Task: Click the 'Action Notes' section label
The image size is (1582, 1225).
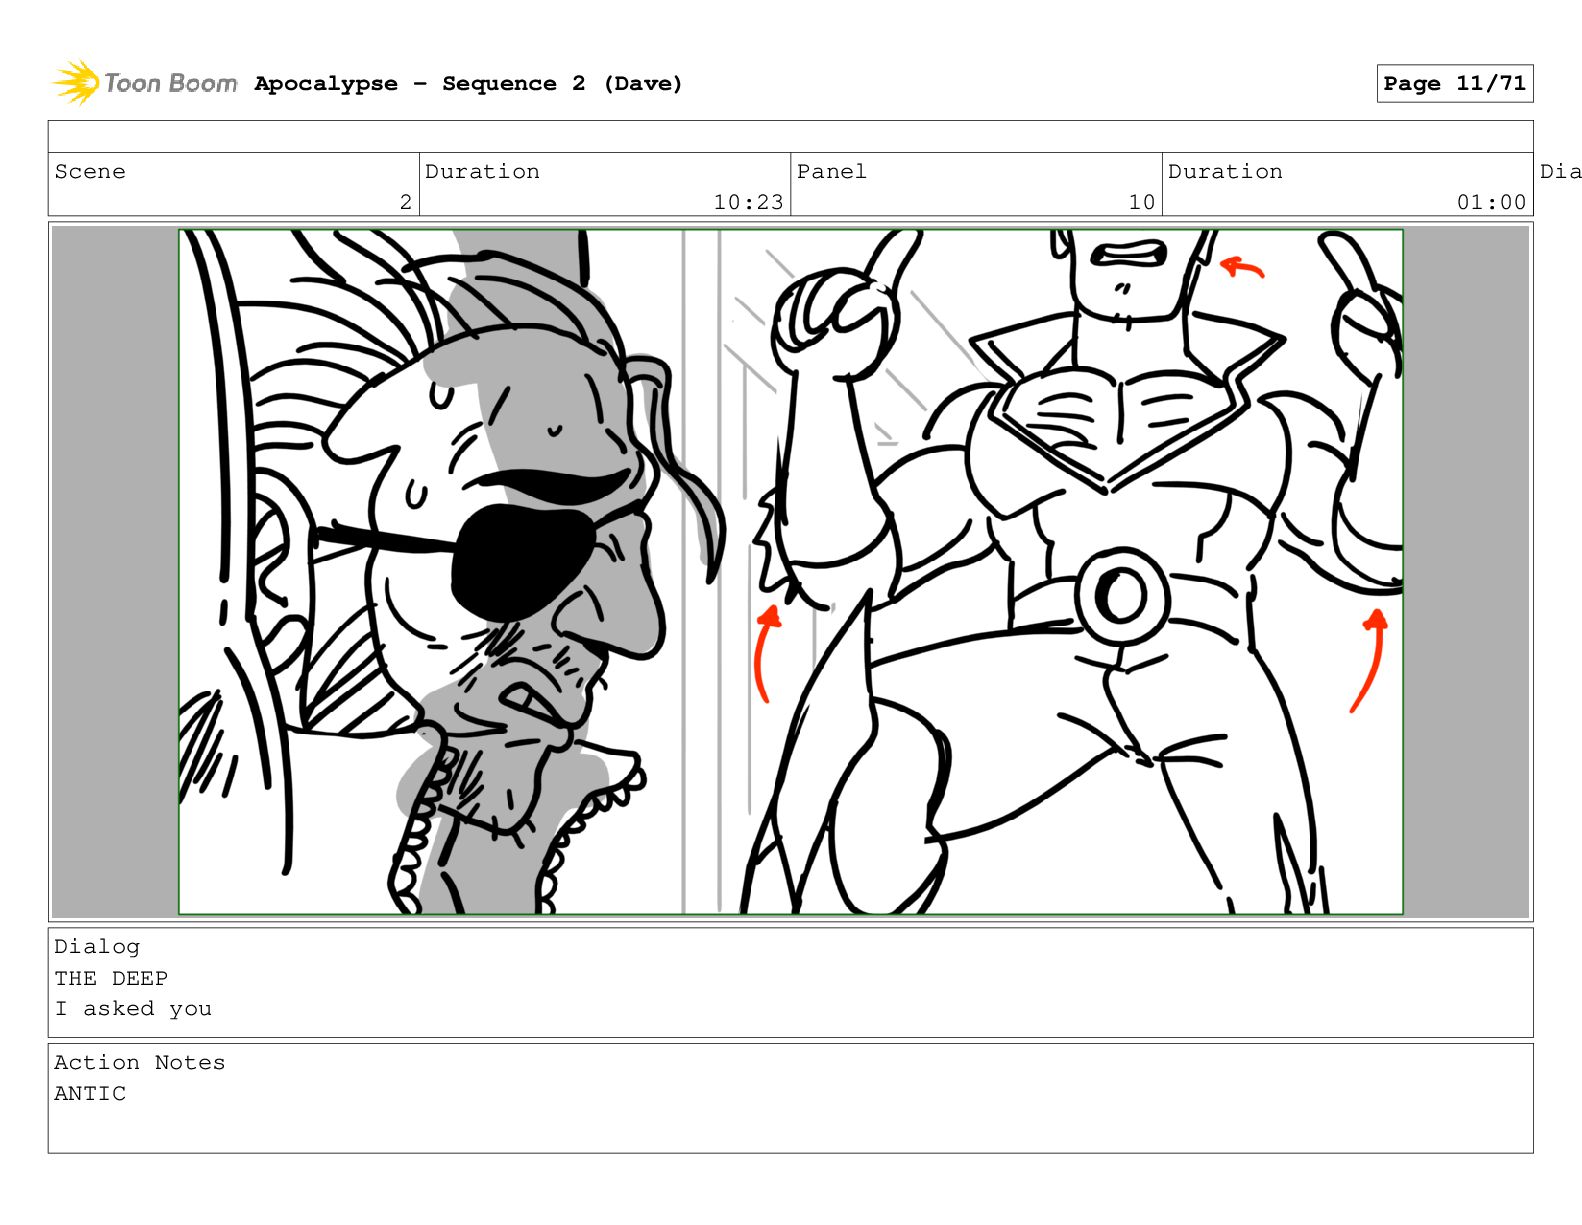Action: (140, 1062)
